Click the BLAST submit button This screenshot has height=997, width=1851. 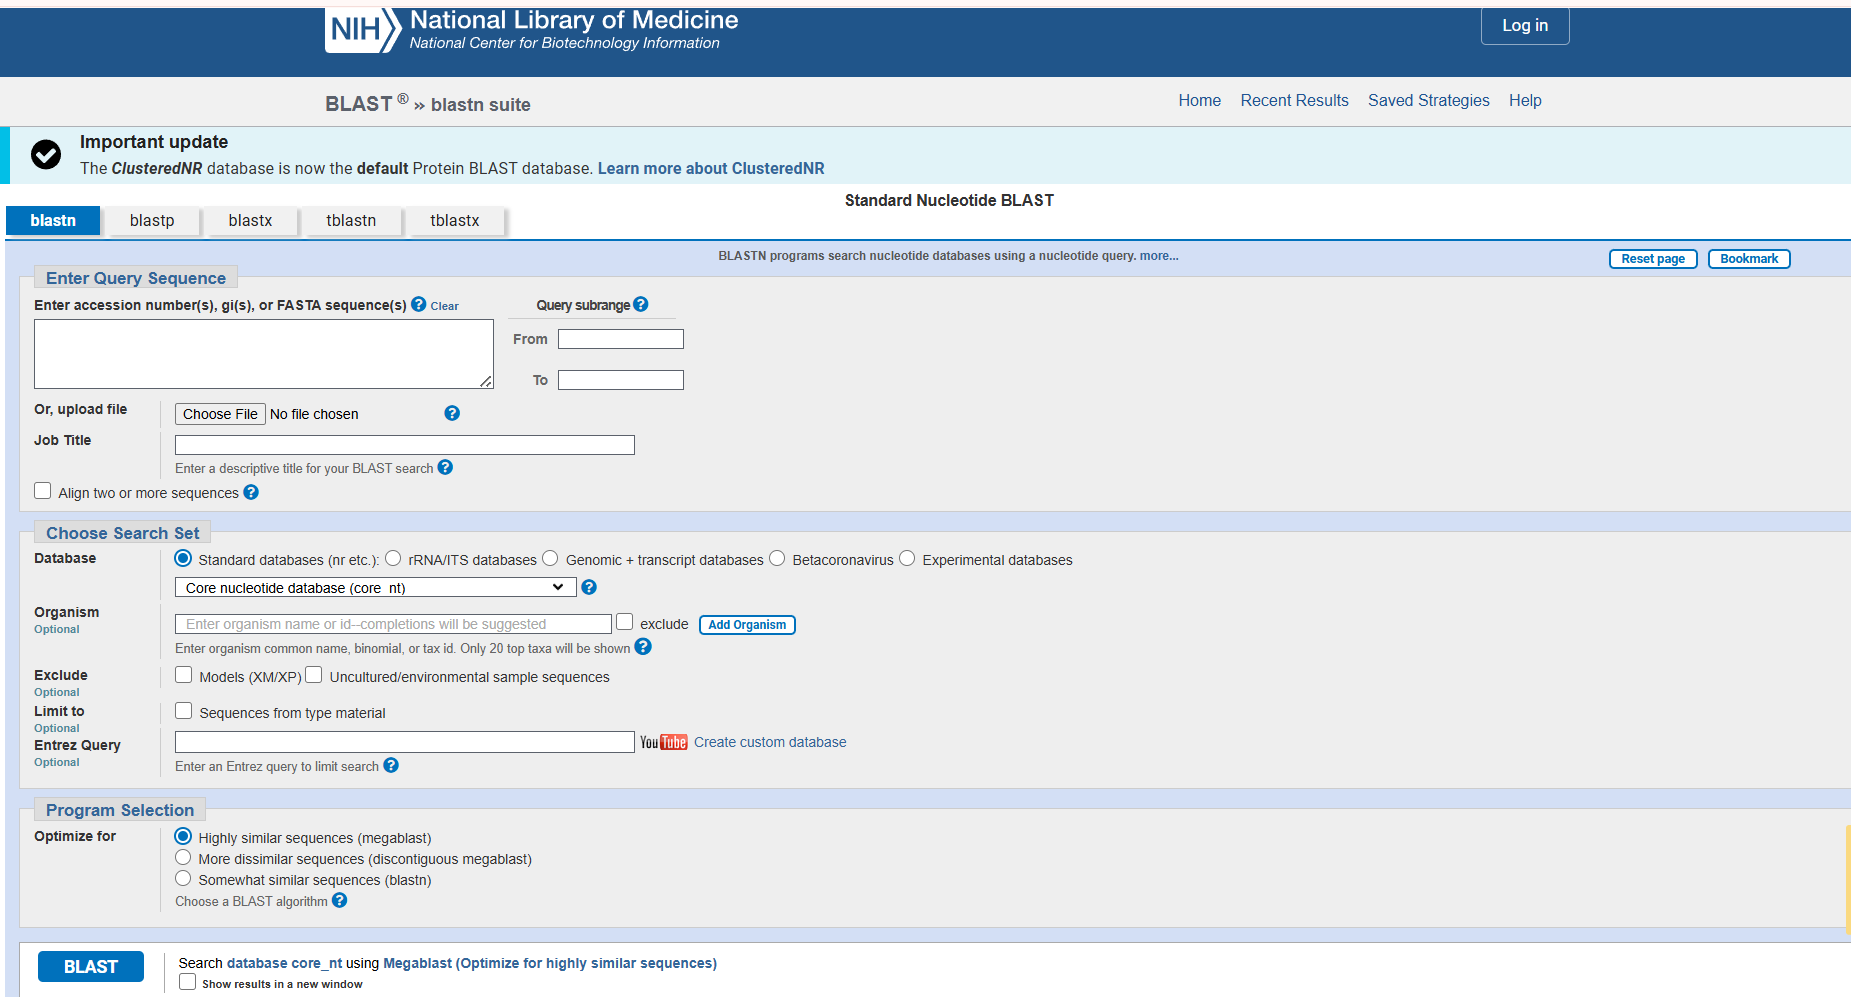tap(91, 967)
